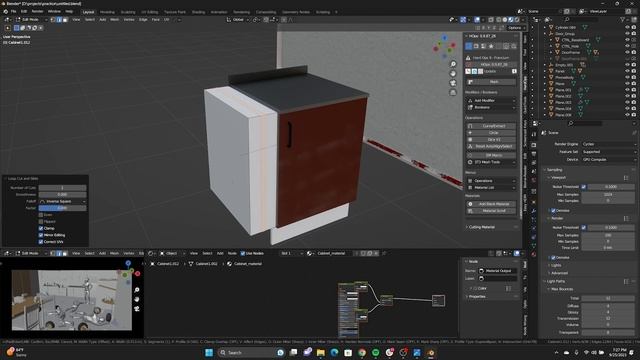
Task: Select edge selection mode in 3D viewport
Action: pos(59,20)
